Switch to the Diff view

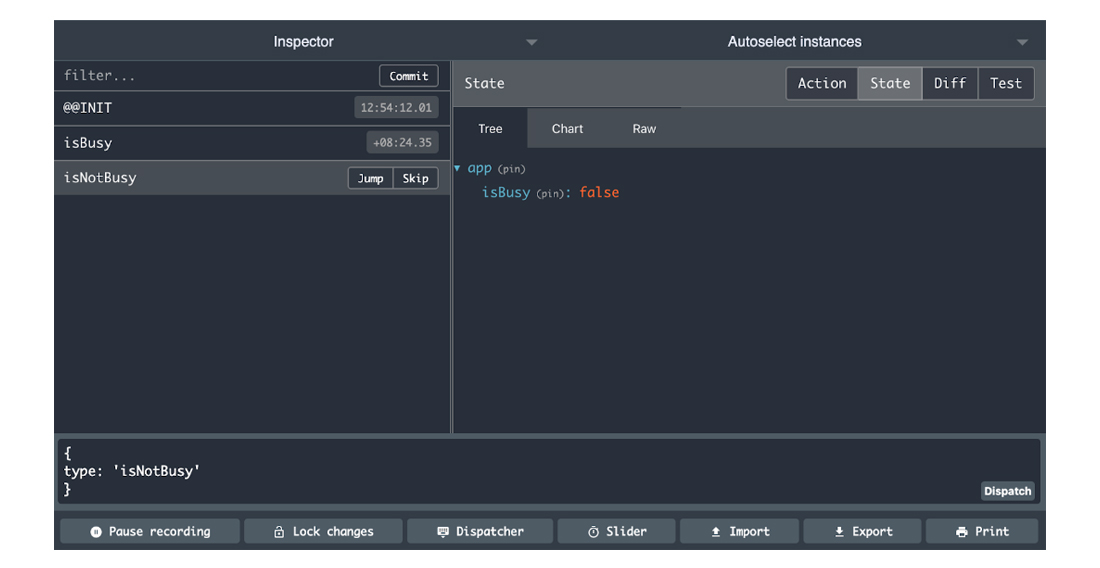pyautogui.click(x=950, y=83)
